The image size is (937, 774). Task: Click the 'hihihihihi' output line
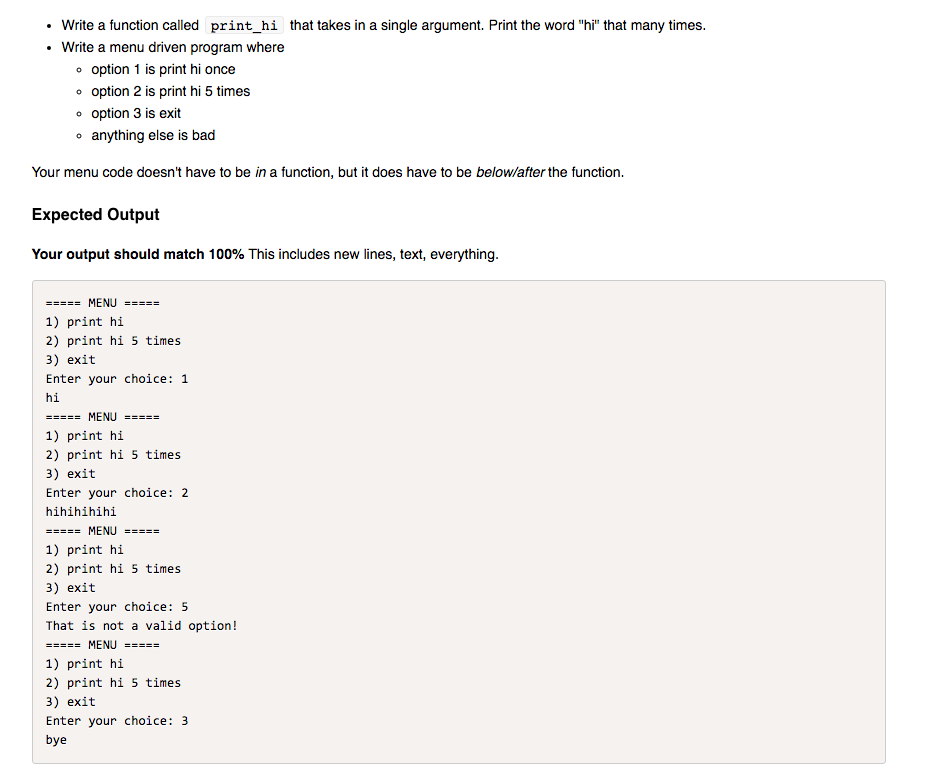pyautogui.click(x=81, y=512)
